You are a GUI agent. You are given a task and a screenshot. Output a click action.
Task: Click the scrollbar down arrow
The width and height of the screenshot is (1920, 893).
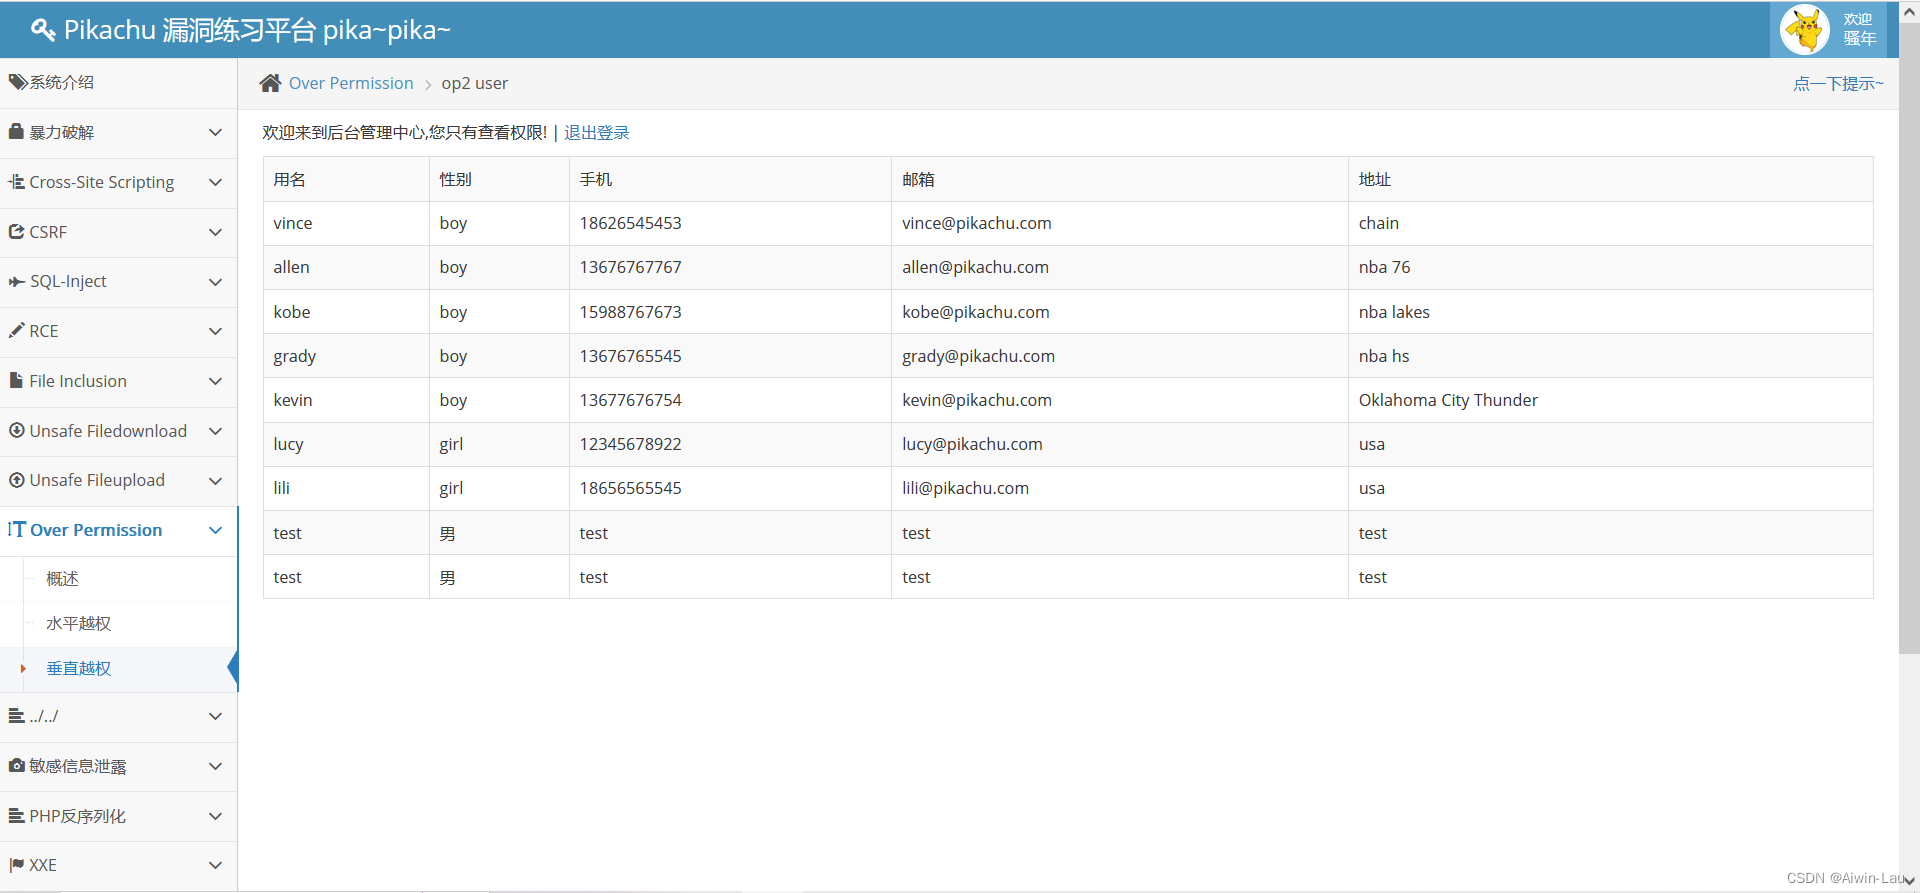tap(1909, 881)
